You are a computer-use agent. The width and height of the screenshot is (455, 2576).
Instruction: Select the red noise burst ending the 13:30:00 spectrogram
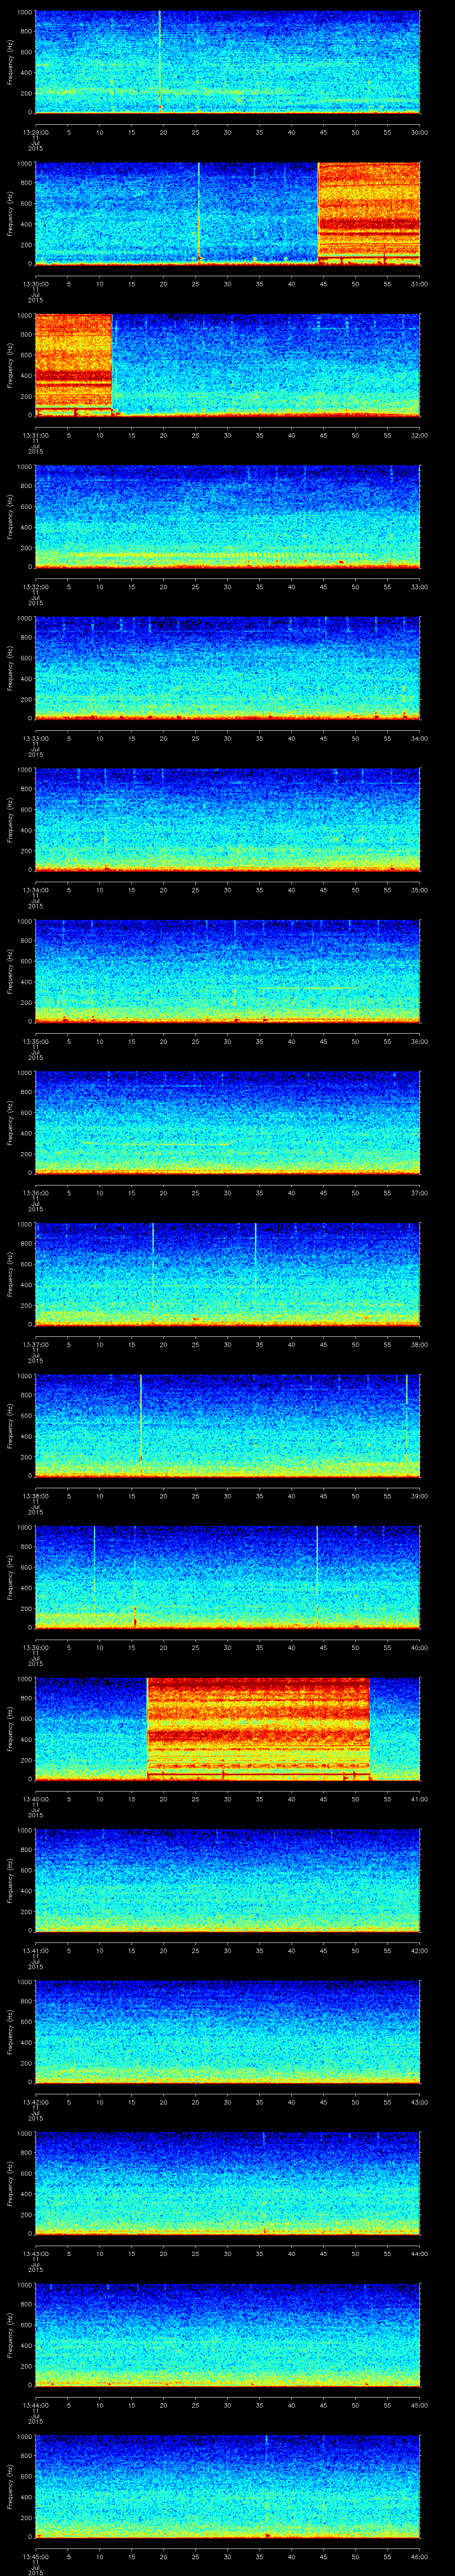pyautogui.click(x=369, y=213)
